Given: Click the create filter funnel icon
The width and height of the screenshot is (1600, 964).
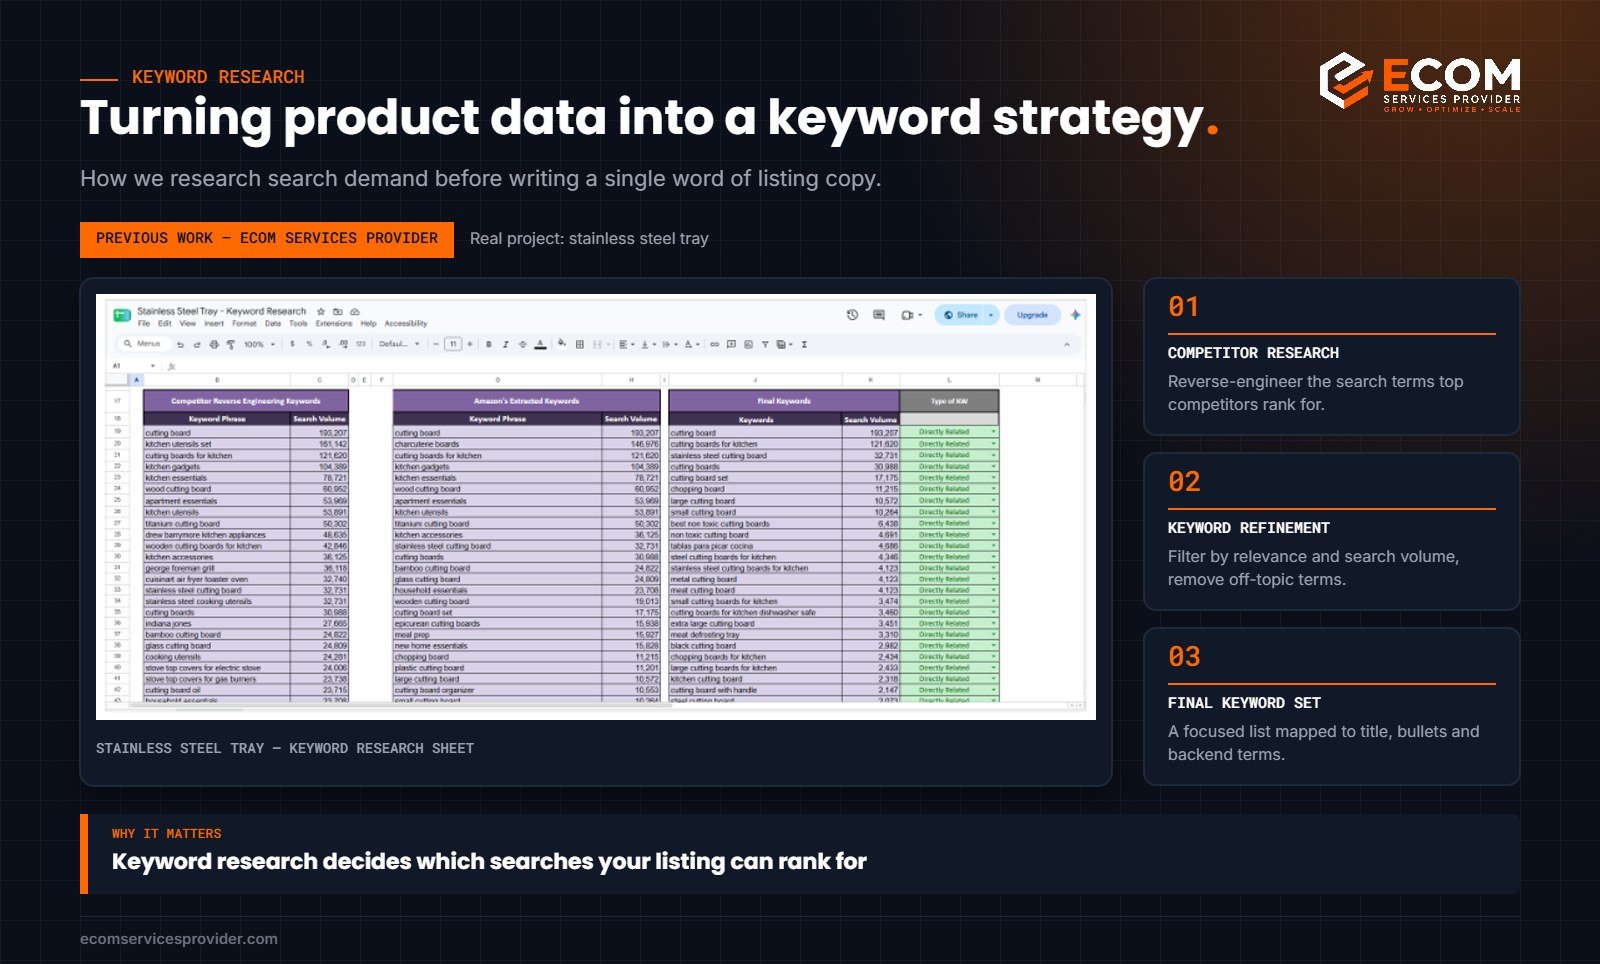Looking at the screenshot, I should (x=765, y=344).
